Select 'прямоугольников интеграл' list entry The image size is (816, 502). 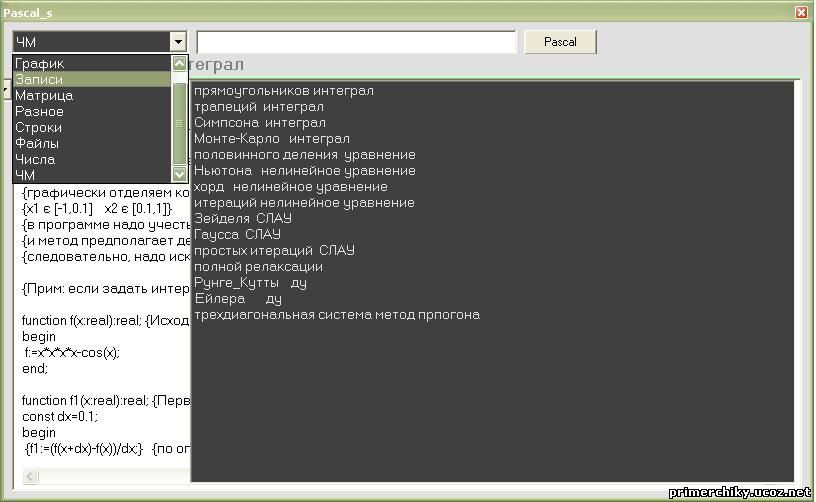pos(284,91)
